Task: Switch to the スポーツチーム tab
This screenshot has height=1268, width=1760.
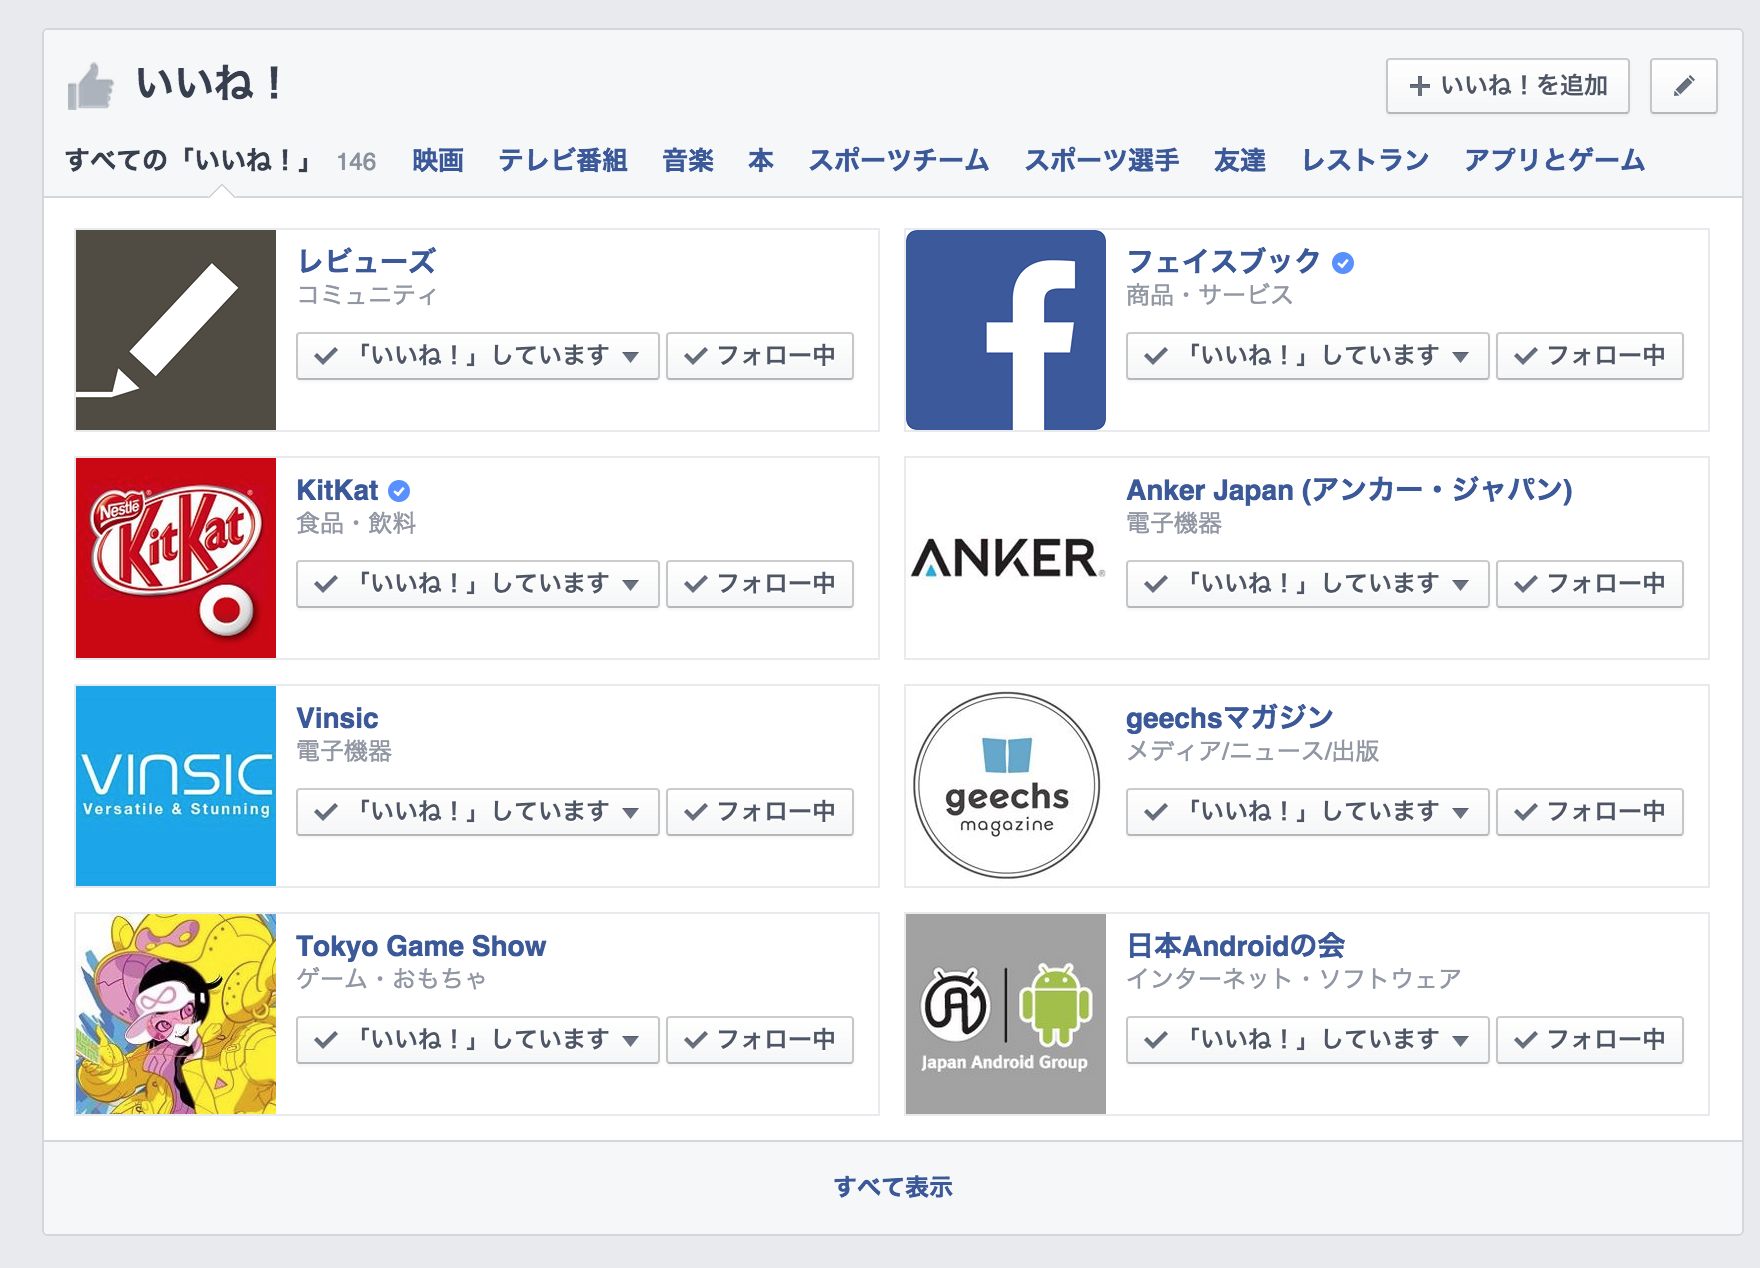Action: [899, 160]
